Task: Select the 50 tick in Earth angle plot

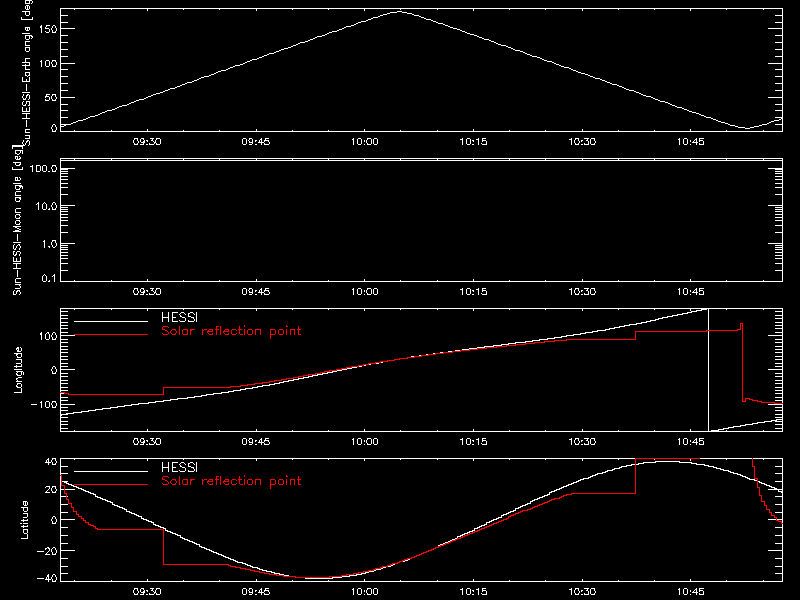Action: [x=51, y=97]
